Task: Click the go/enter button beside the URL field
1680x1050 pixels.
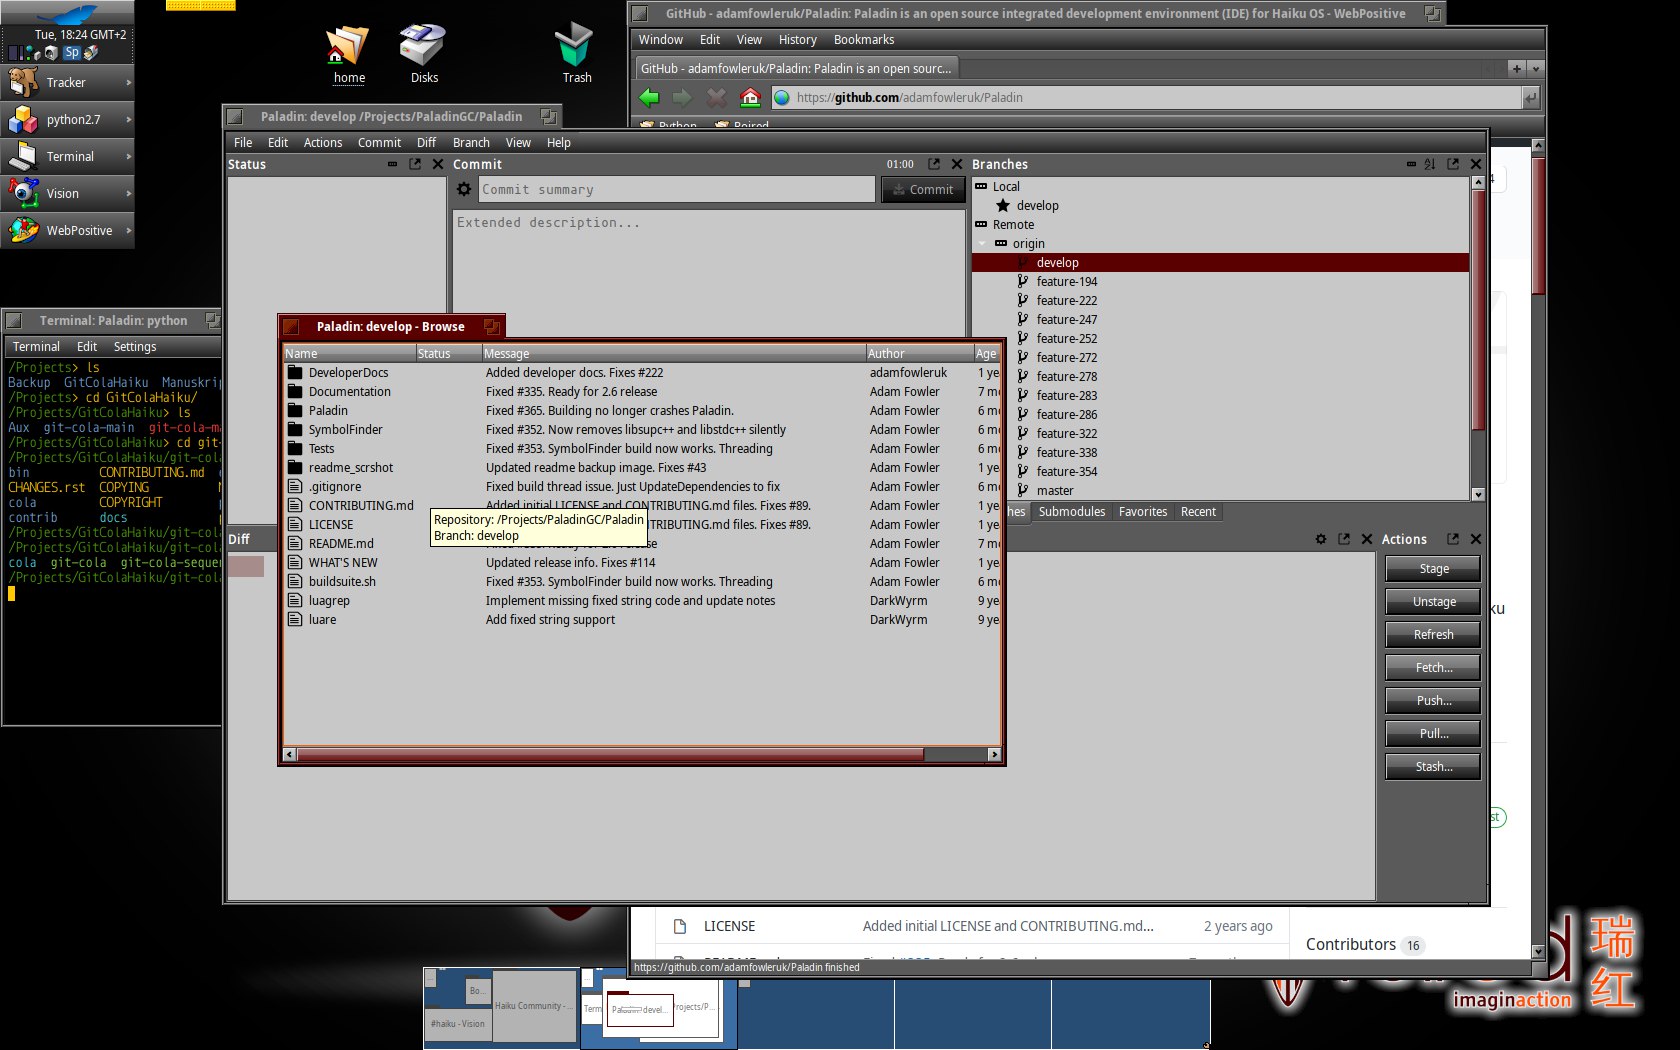Action: pos(1530,97)
